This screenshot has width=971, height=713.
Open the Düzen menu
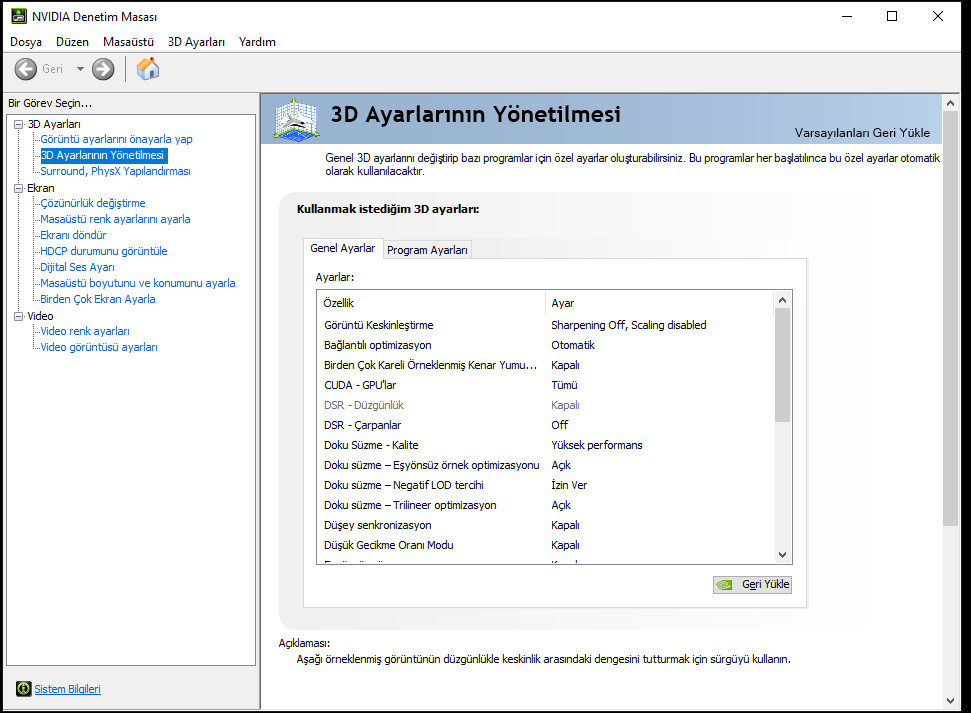click(72, 42)
